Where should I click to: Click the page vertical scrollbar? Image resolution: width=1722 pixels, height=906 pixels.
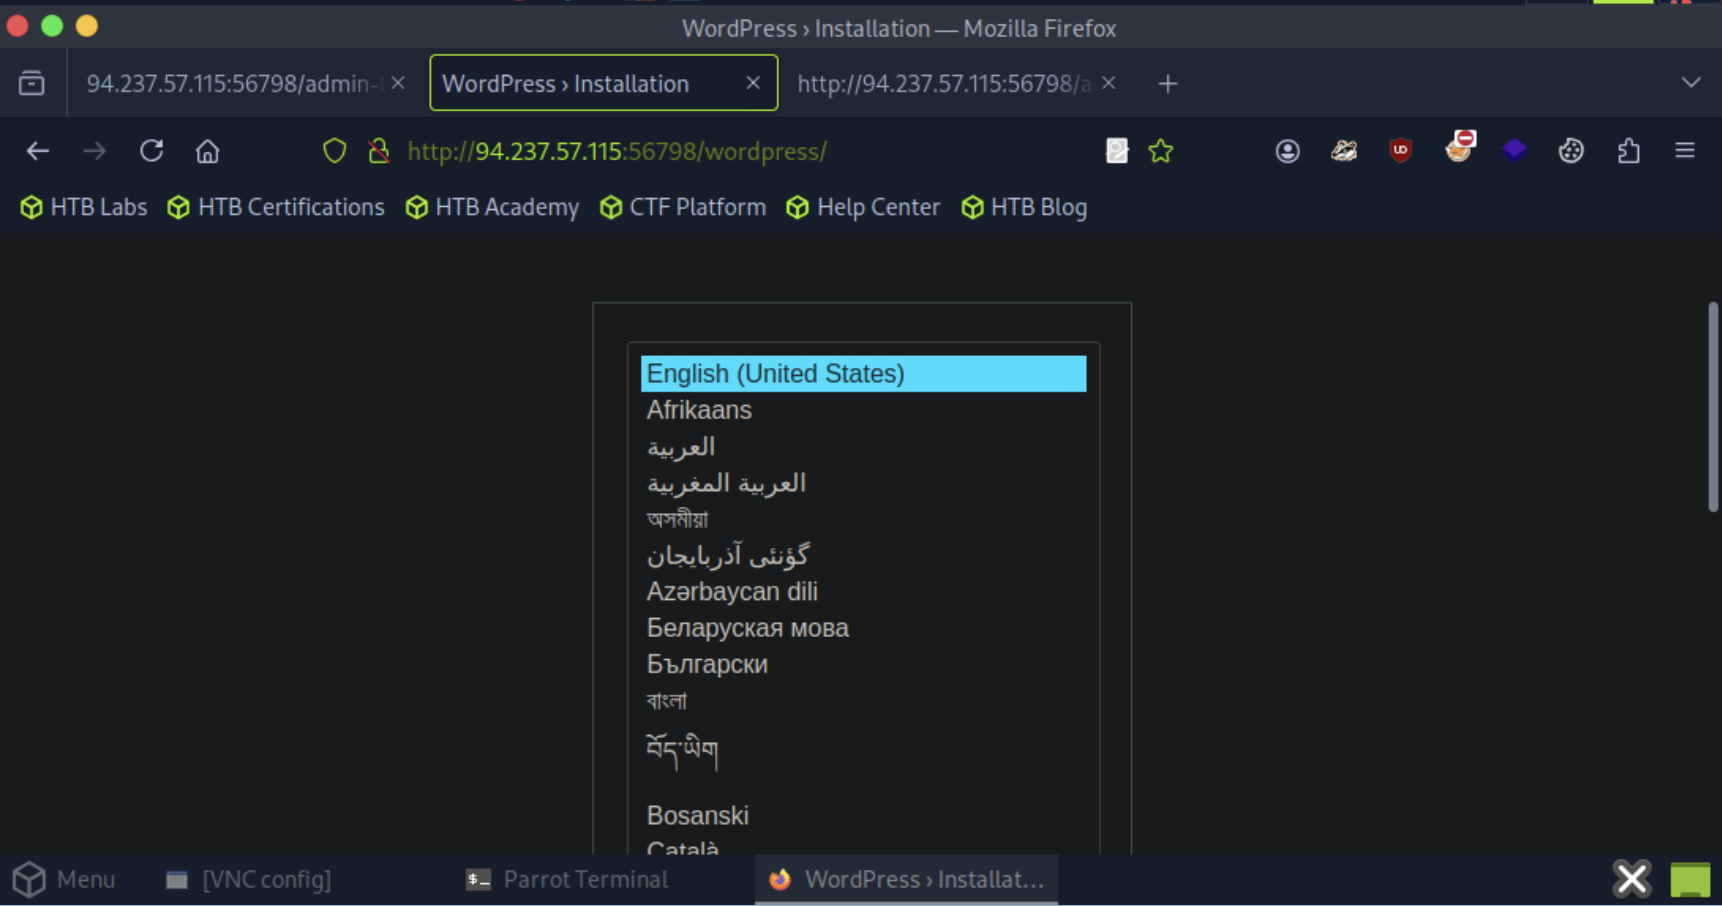1713,407
